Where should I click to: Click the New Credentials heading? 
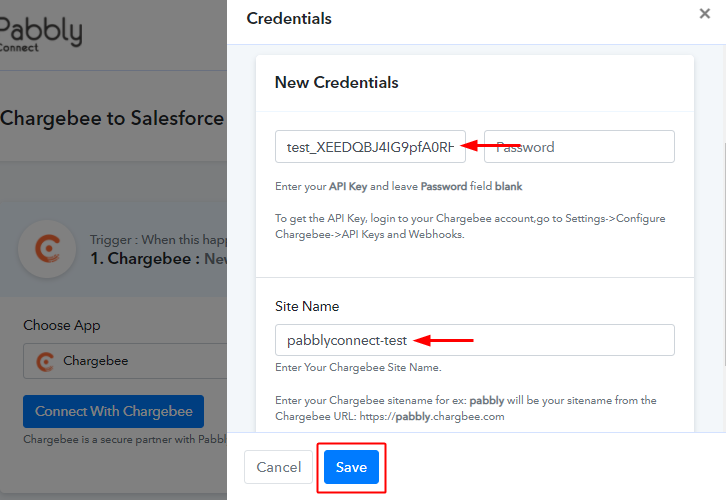(337, 82)
